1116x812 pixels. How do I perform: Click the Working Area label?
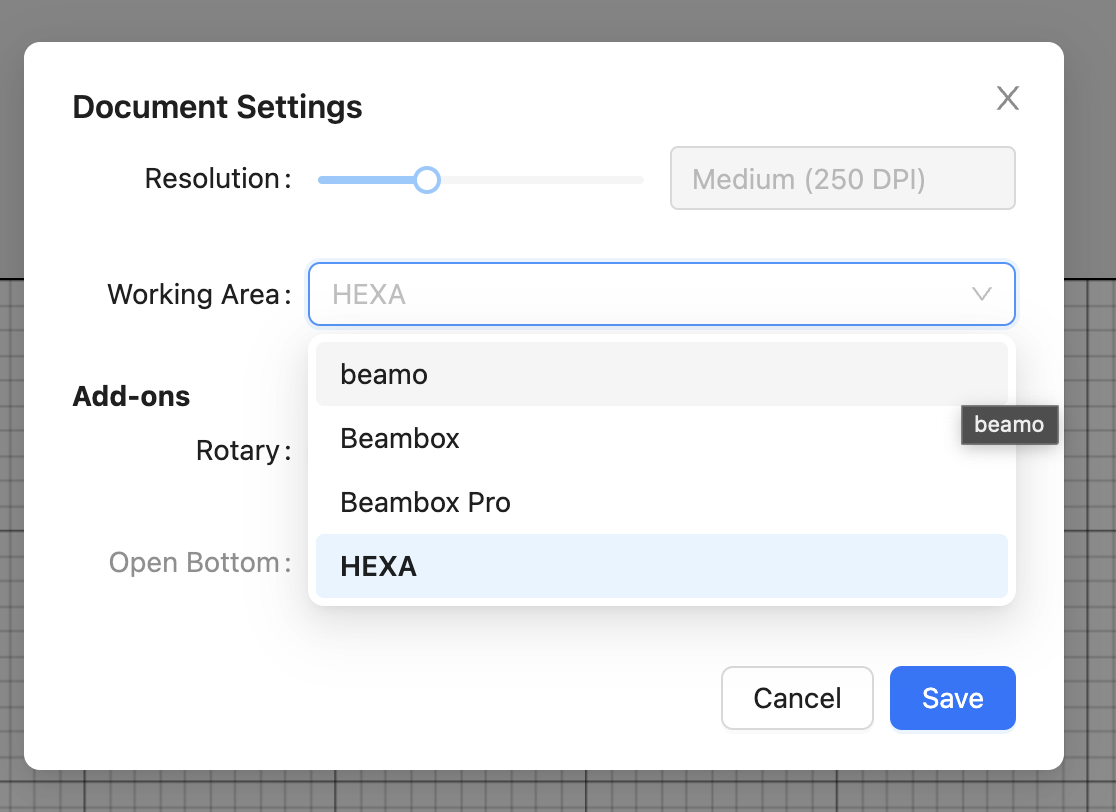(193, 295)
